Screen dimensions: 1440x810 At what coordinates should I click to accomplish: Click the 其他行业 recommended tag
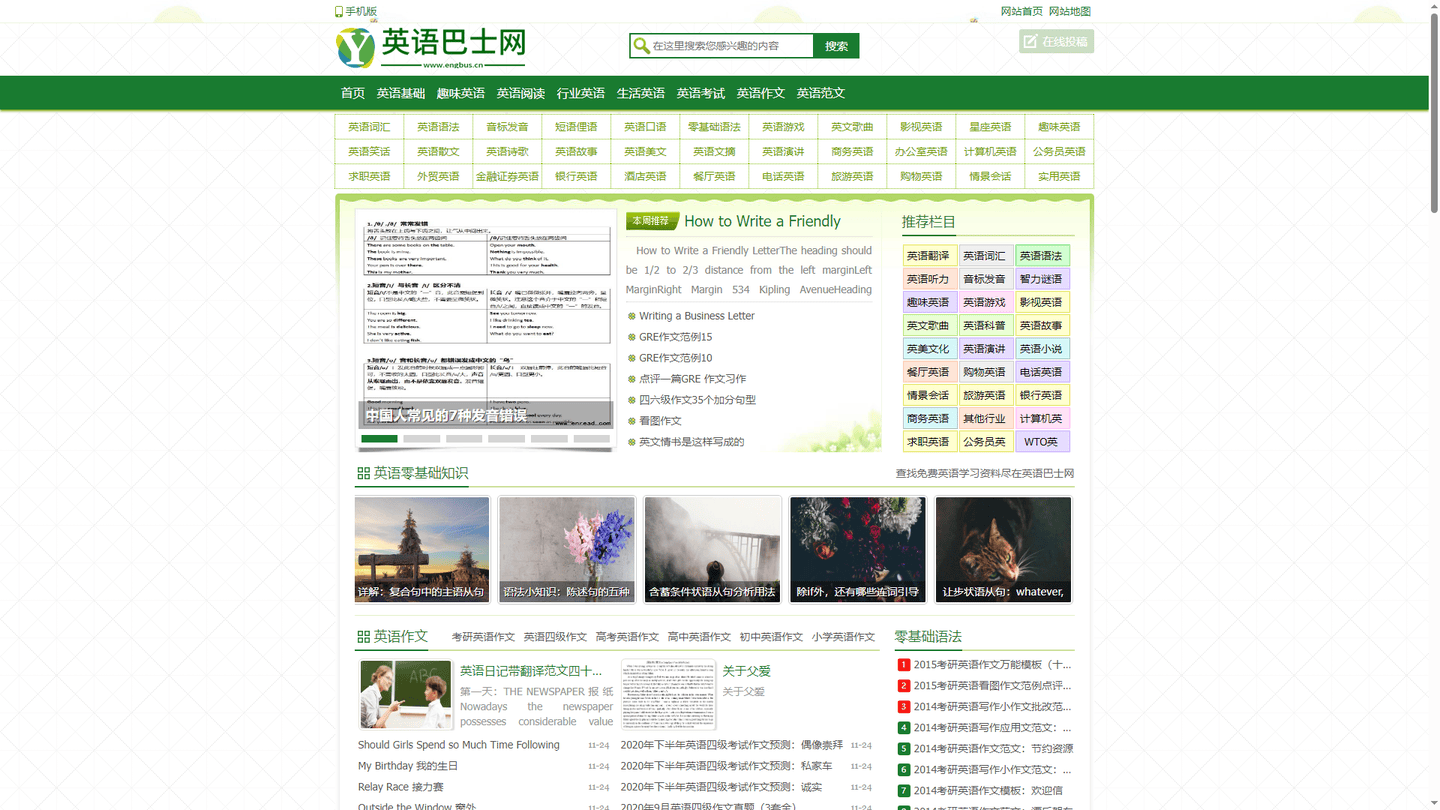985,419
